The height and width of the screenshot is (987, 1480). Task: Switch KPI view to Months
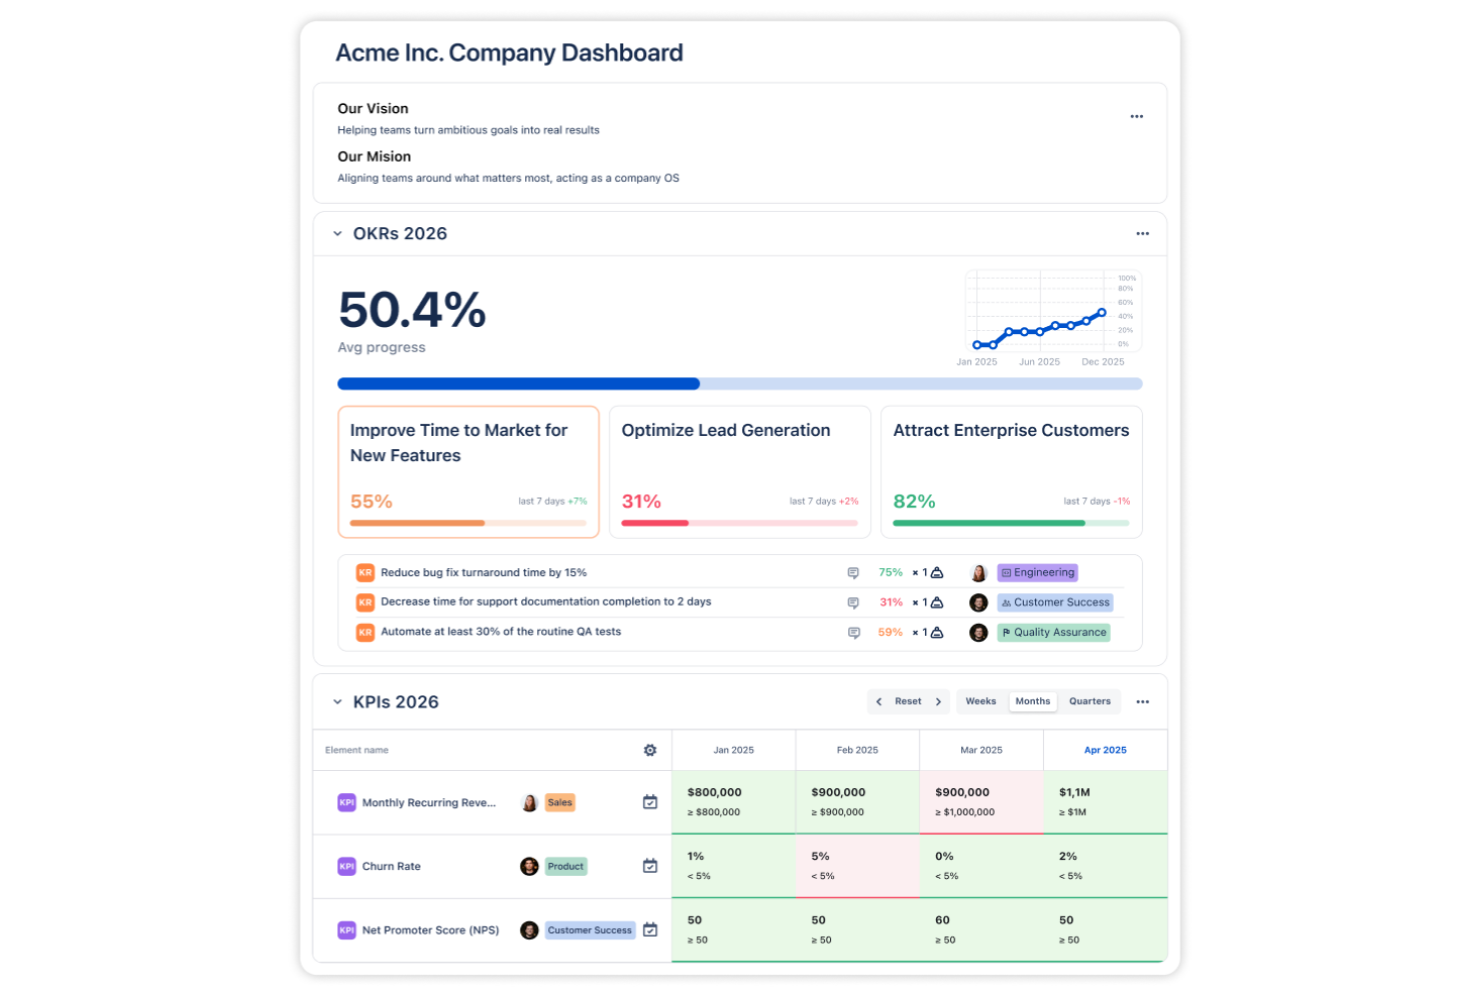click(x=1033, y=702)
